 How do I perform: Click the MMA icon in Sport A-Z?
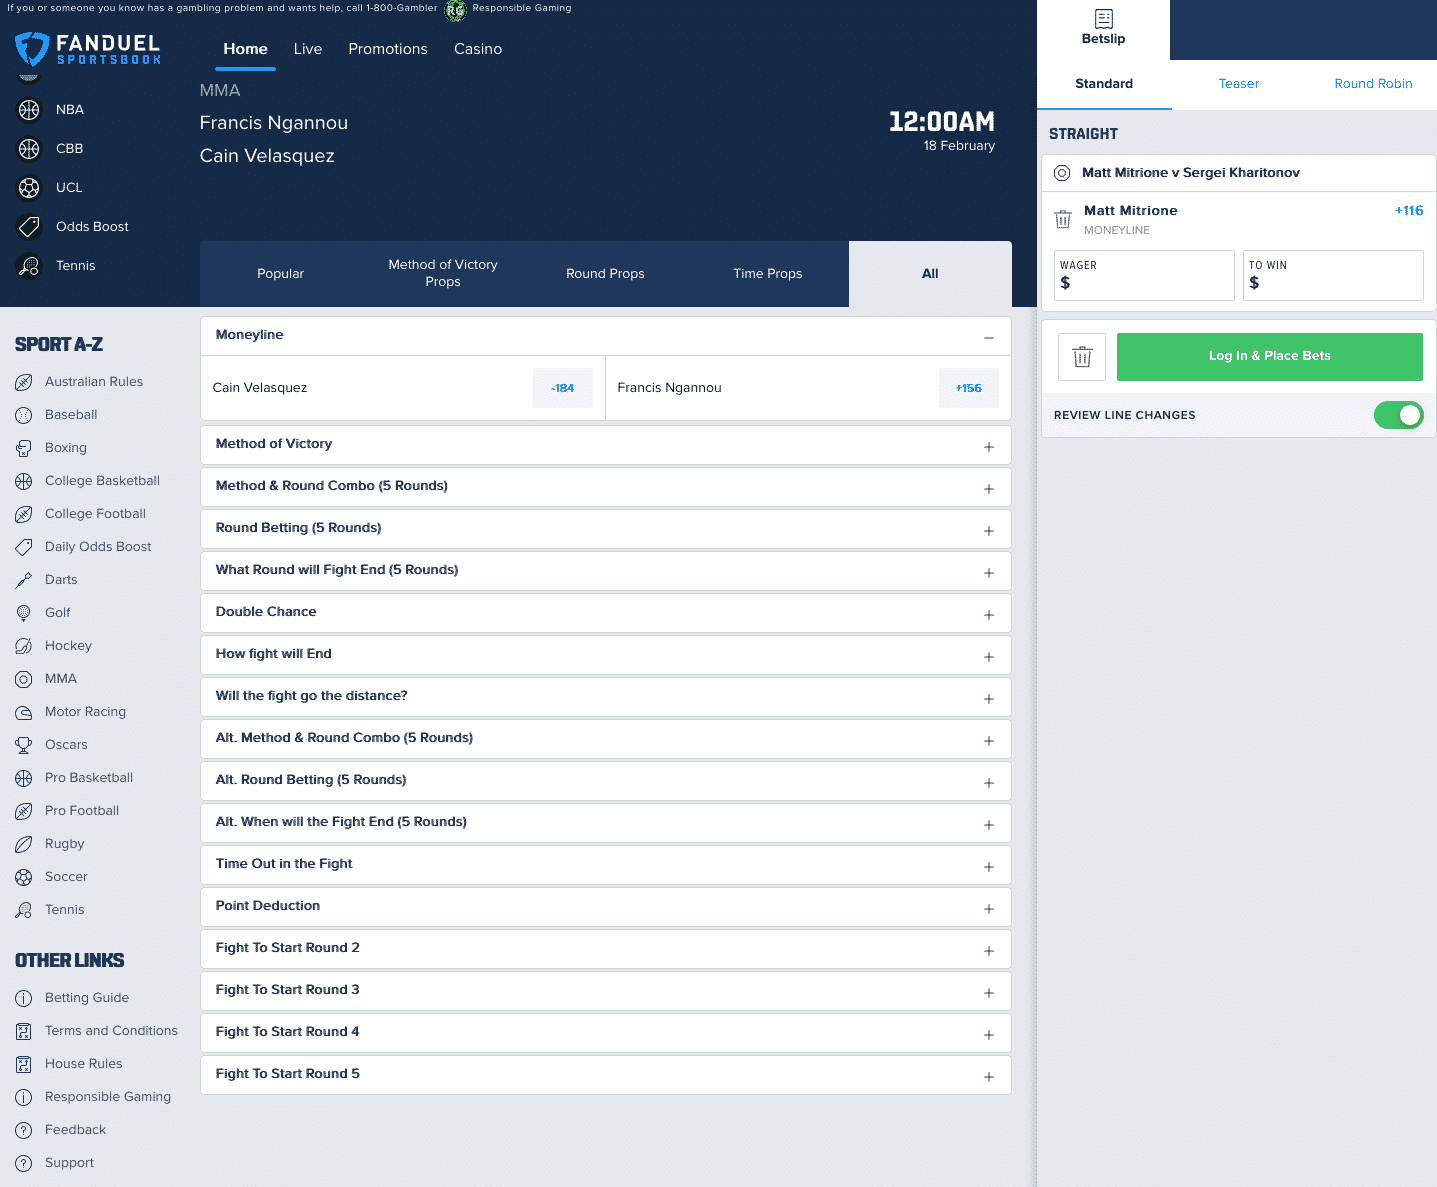click(x=24, y=679)
